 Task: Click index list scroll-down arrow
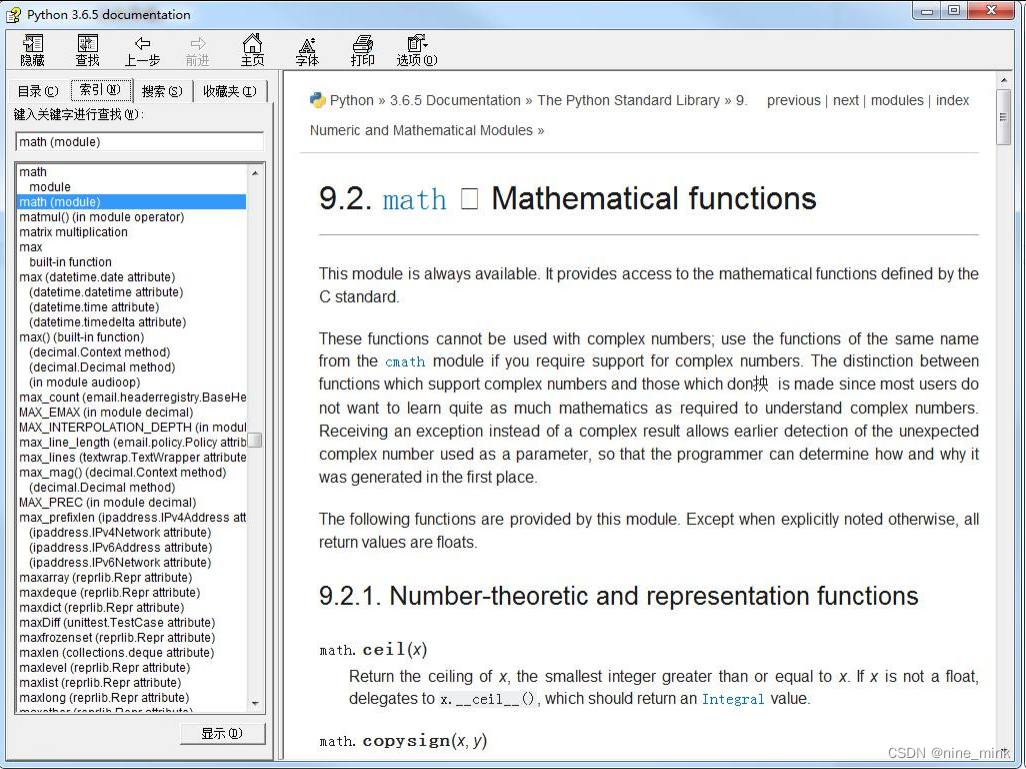point(255,704)
